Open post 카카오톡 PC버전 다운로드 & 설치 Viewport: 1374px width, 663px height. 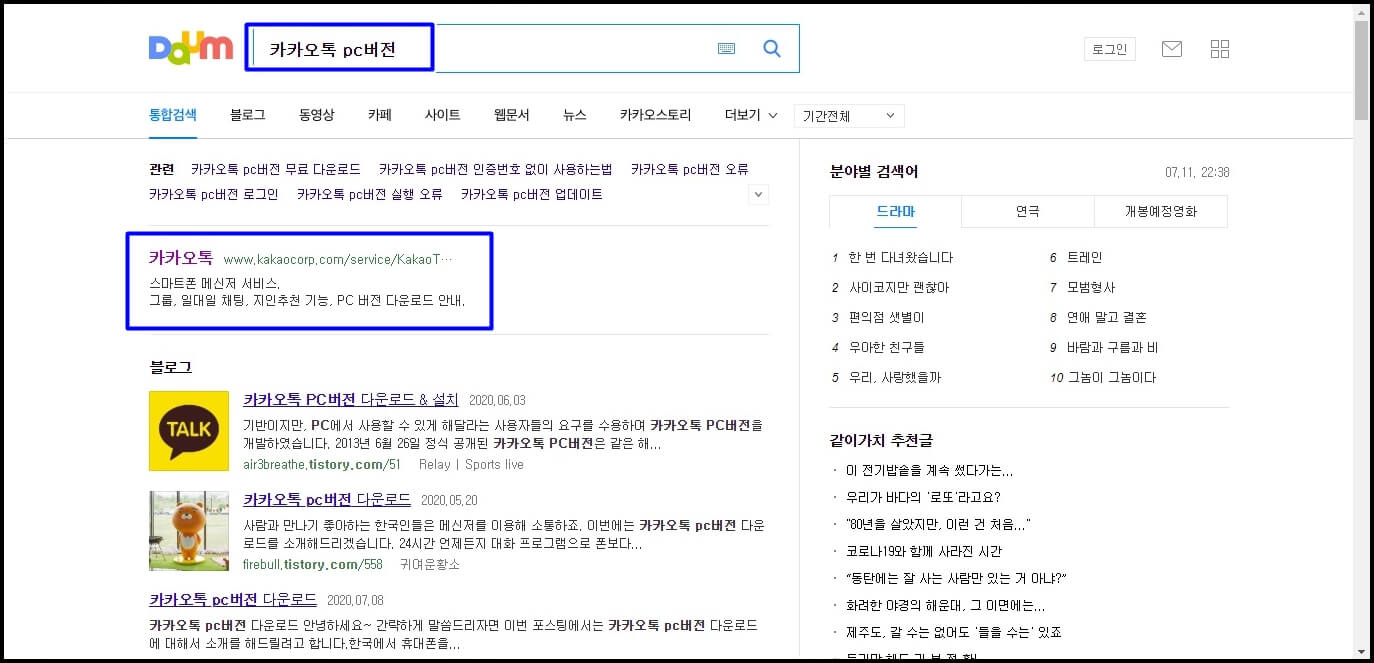(351, 399)
